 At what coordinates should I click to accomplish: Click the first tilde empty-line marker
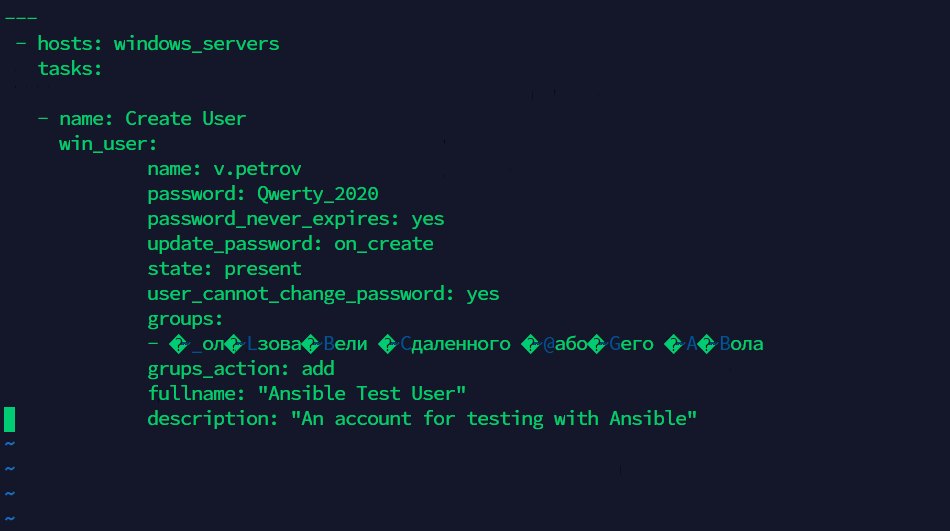(10, 443)
